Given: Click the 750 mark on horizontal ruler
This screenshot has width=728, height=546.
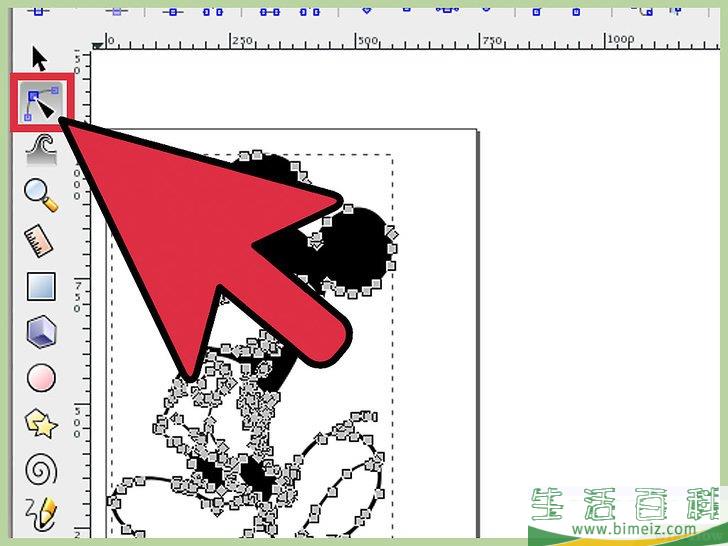Looking at the screenshot, I should (x=492, y=41).
